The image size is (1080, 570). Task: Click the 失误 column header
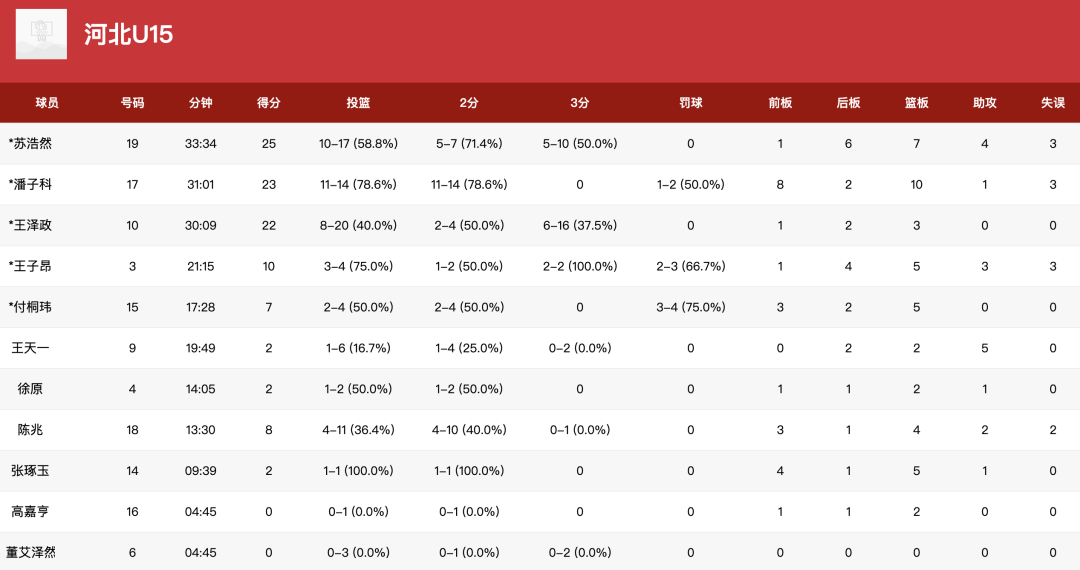[1053, 103]
